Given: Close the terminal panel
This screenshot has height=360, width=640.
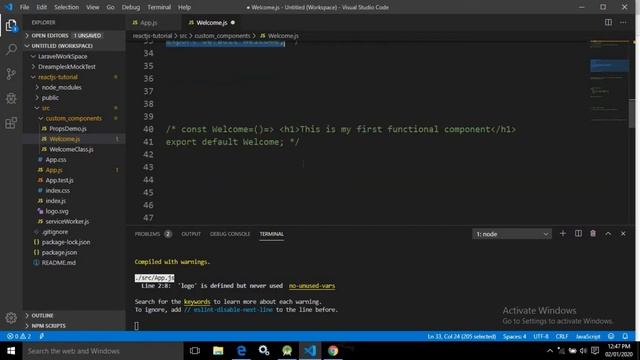Looking at the screenshot, I should (x=623, y=233).
